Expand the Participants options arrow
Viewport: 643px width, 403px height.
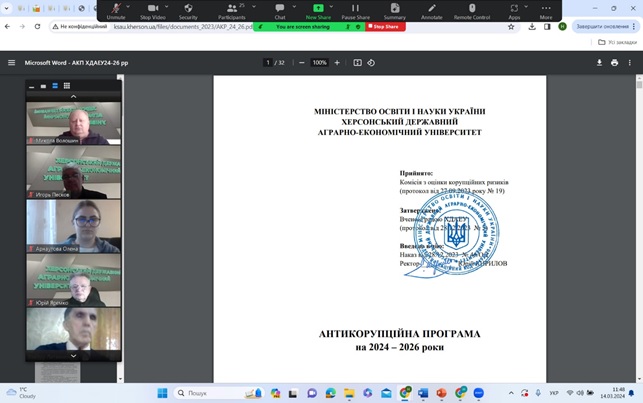click(254, 7)
